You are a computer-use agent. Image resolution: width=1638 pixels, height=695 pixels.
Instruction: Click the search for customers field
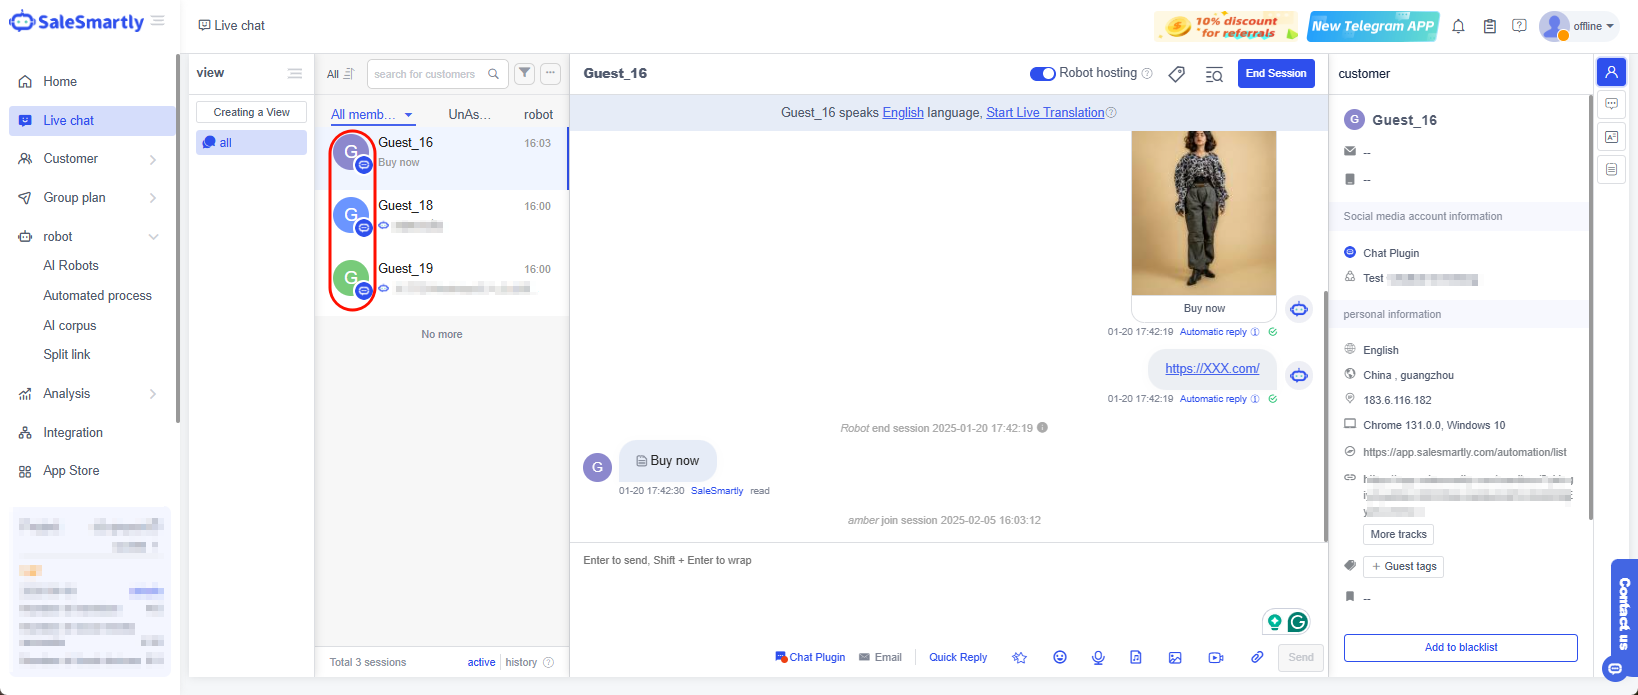(x=428, y=74)
